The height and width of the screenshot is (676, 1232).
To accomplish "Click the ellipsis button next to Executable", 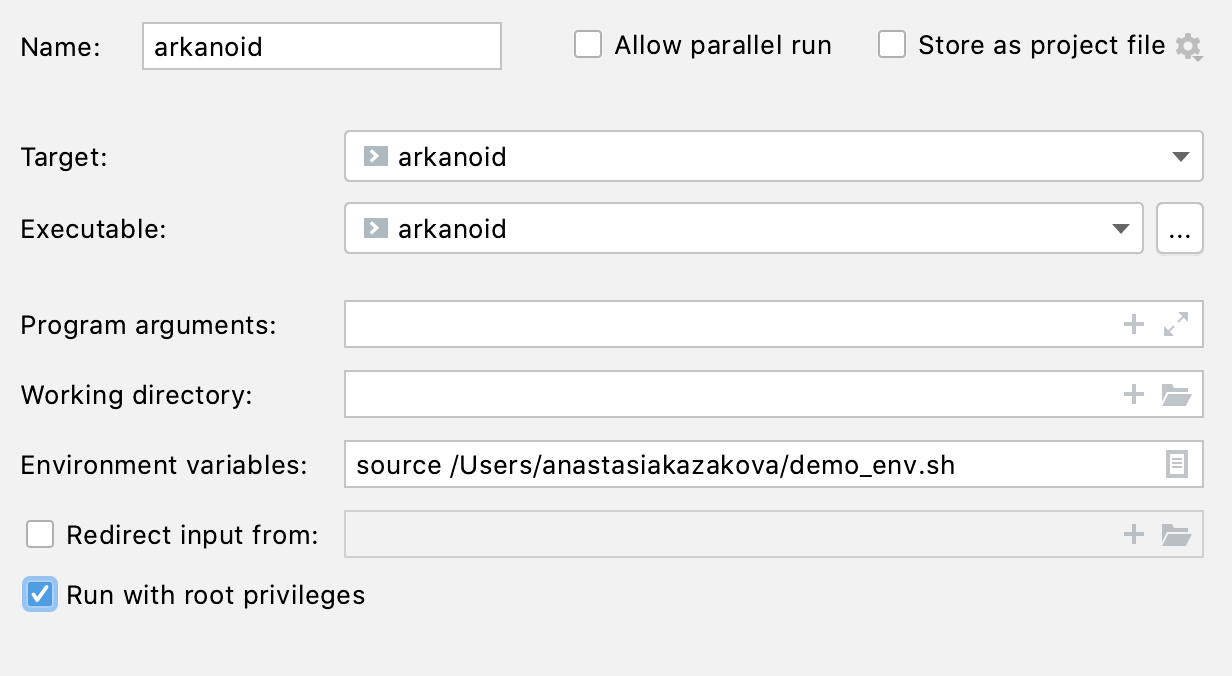I will coord(1180,229).
